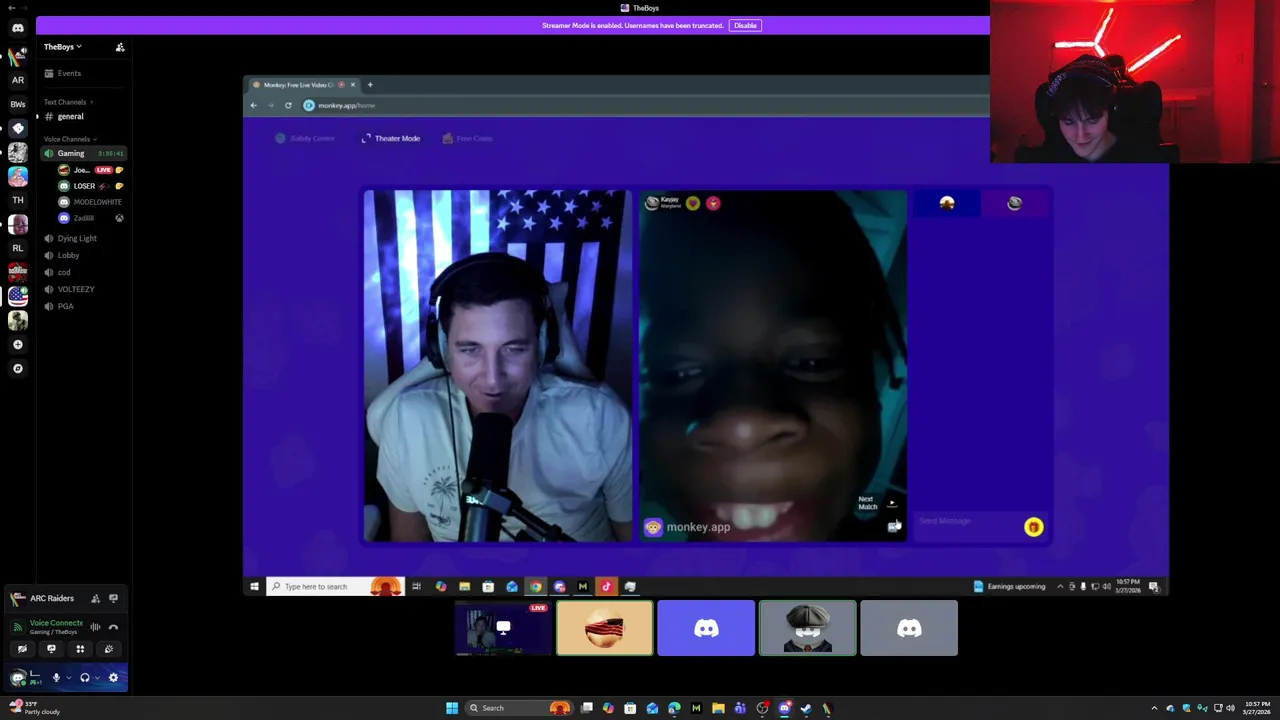
Task: Mute microphone in user panel
Action: pos(56,678)
